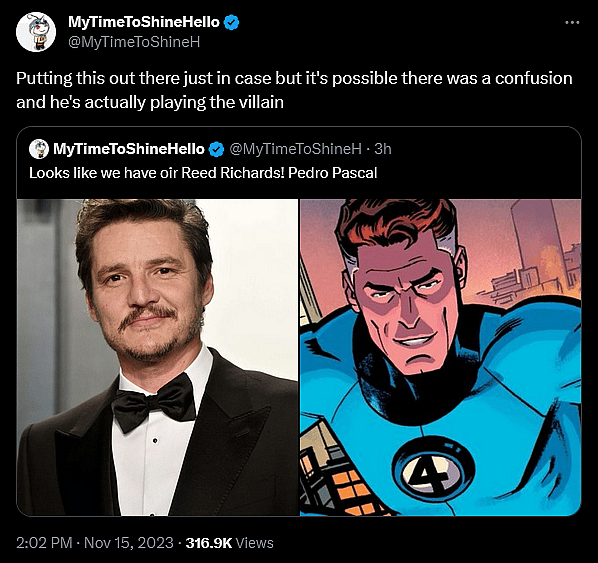This screenshot has height=563, width=598.
Task: Open the left photo of the man in a tuxedo
Action: tap(157, 357)
